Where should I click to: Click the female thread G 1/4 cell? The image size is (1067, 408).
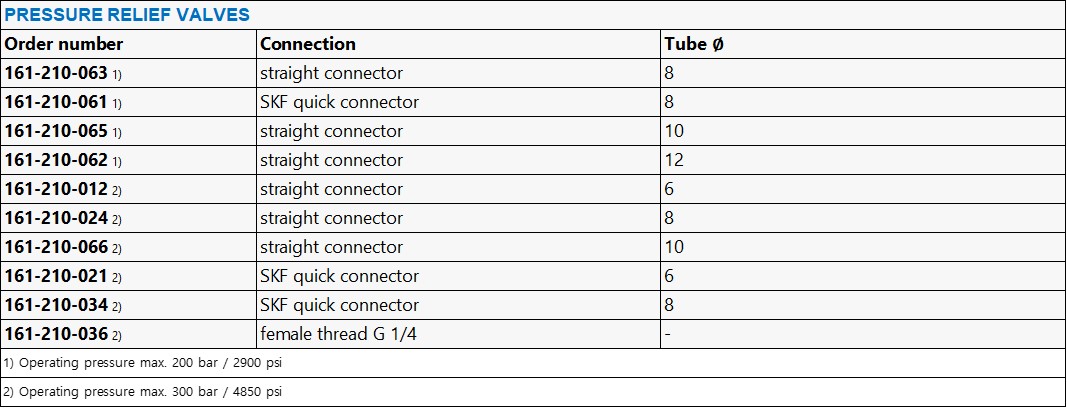338,334
